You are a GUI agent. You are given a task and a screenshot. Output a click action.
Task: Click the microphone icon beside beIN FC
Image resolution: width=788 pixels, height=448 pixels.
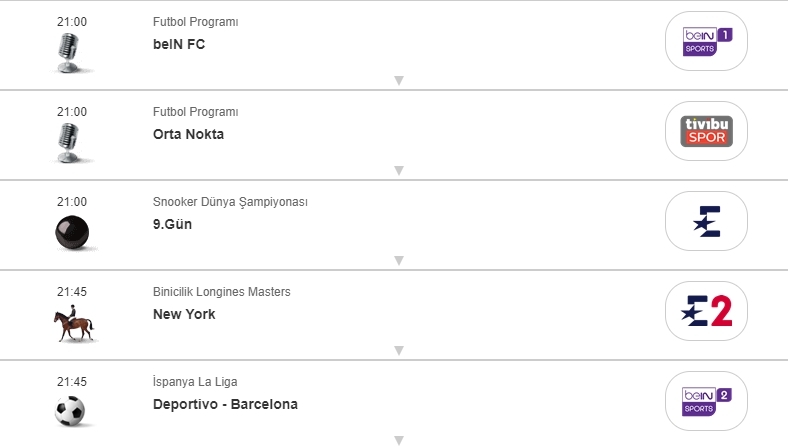[x=69, y=52]
